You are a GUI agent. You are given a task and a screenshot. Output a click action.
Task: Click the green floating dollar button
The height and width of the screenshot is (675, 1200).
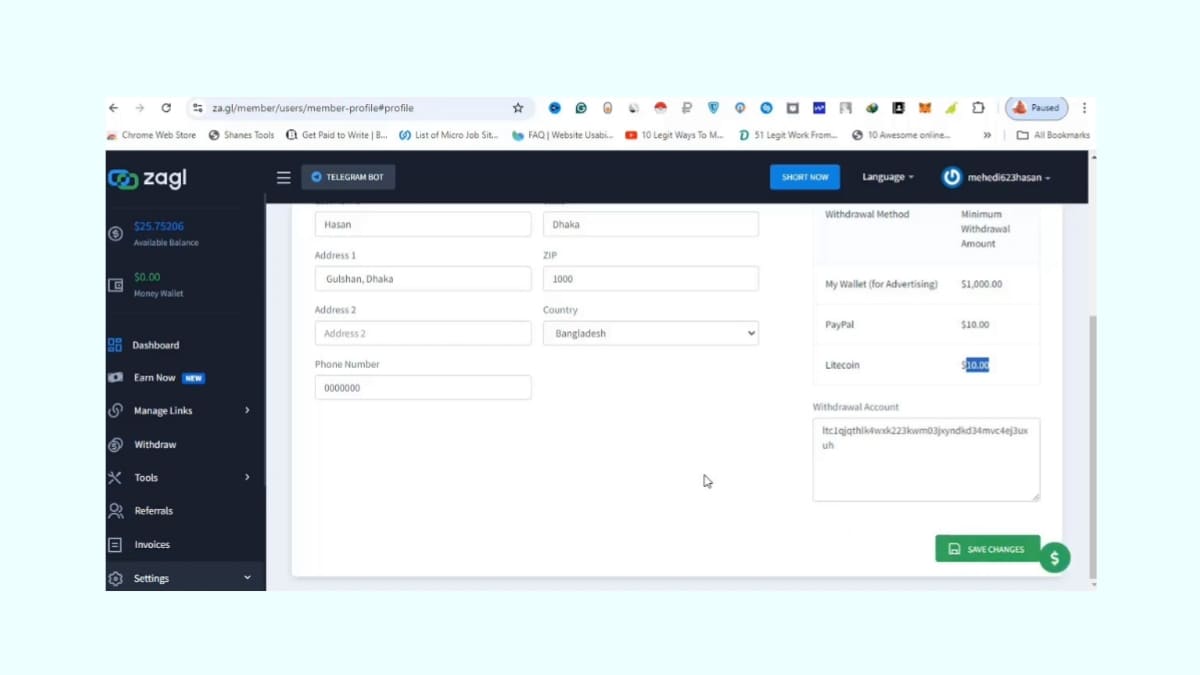(1055, 558)
